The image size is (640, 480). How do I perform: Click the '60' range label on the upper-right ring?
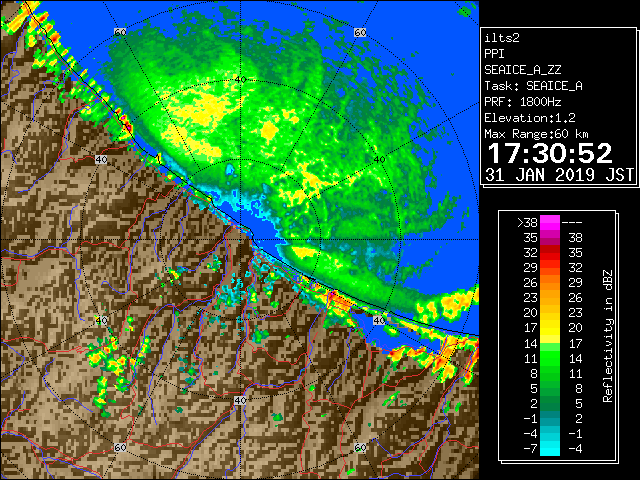(x=360, y=32)
